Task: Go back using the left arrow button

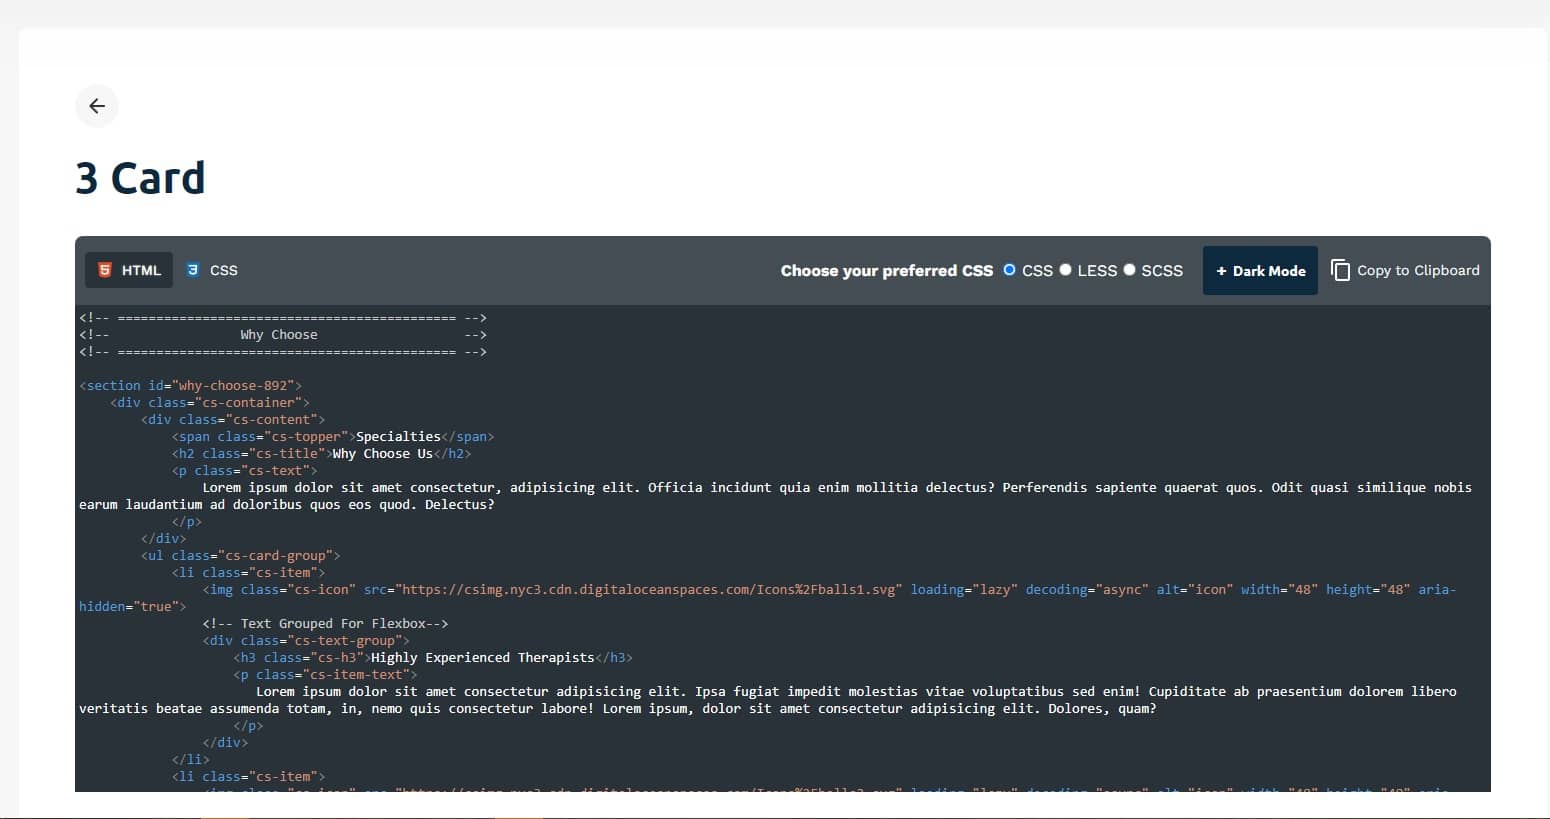Action: tap(97, 106)
